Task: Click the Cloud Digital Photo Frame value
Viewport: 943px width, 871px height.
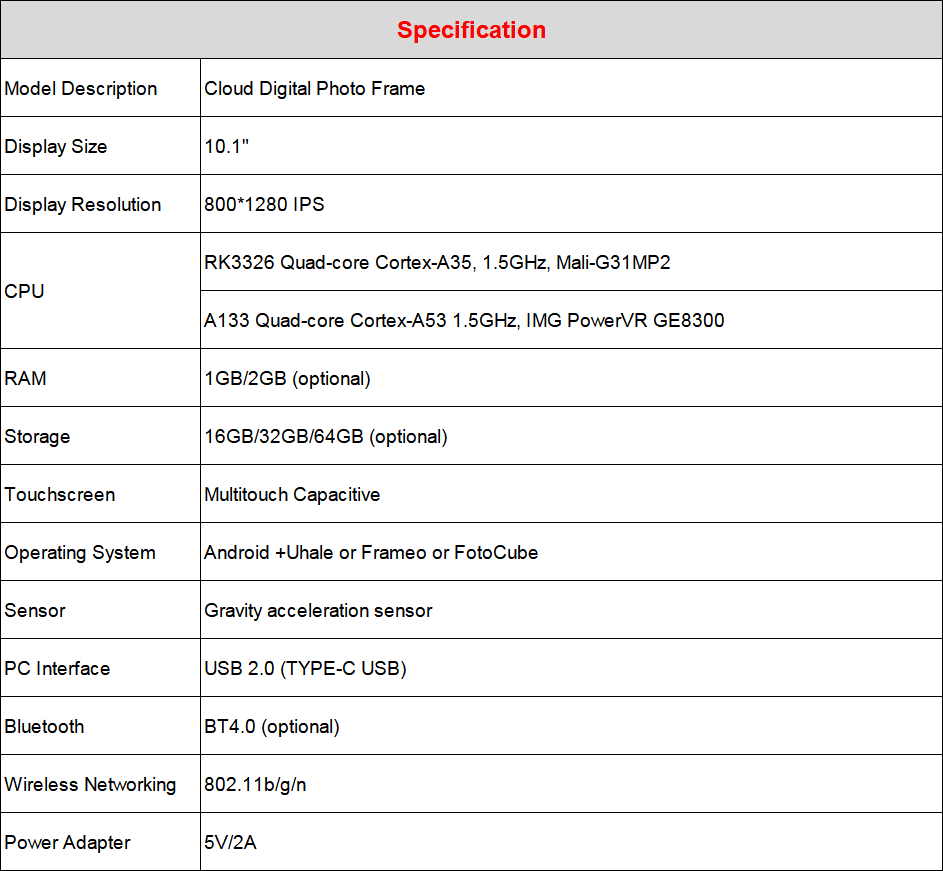Action: (x=315, y=88)
